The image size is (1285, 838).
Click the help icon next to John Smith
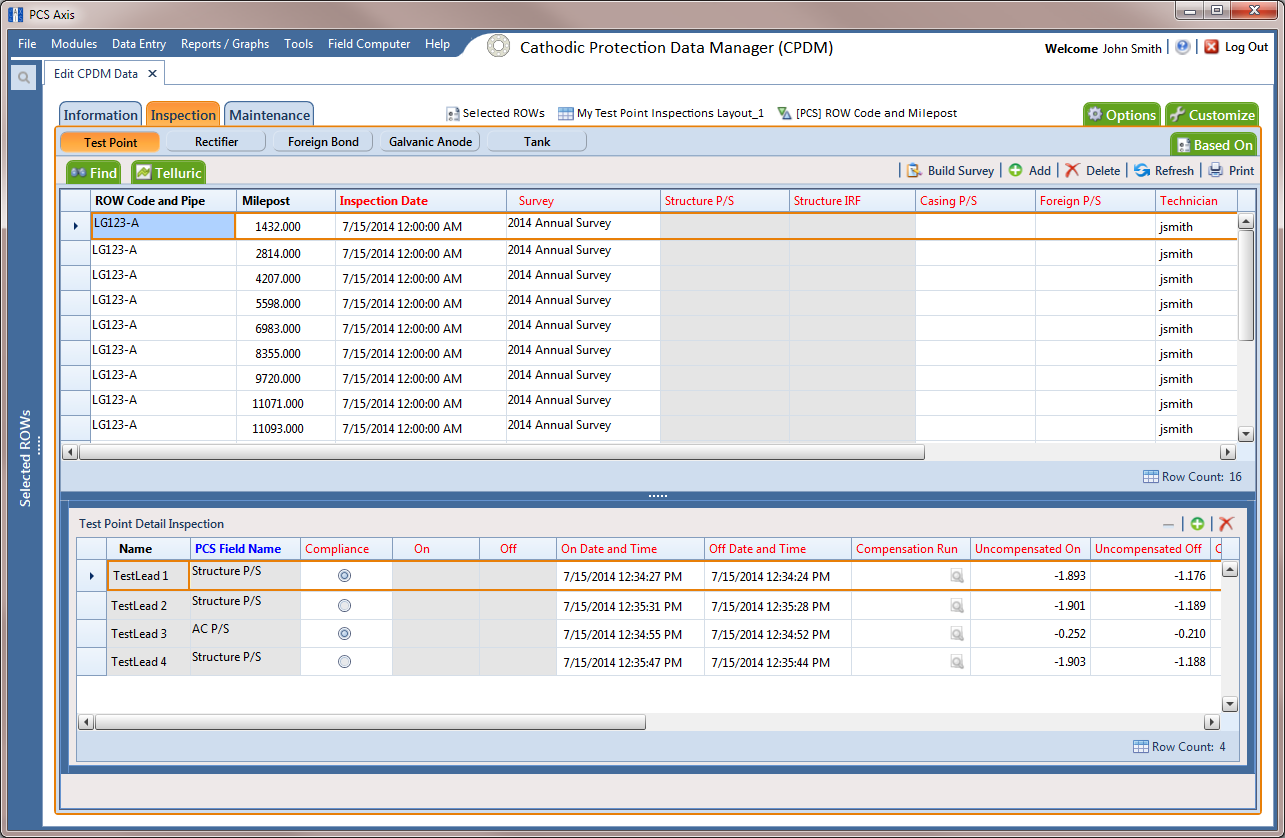click(x=1183, y=47)
